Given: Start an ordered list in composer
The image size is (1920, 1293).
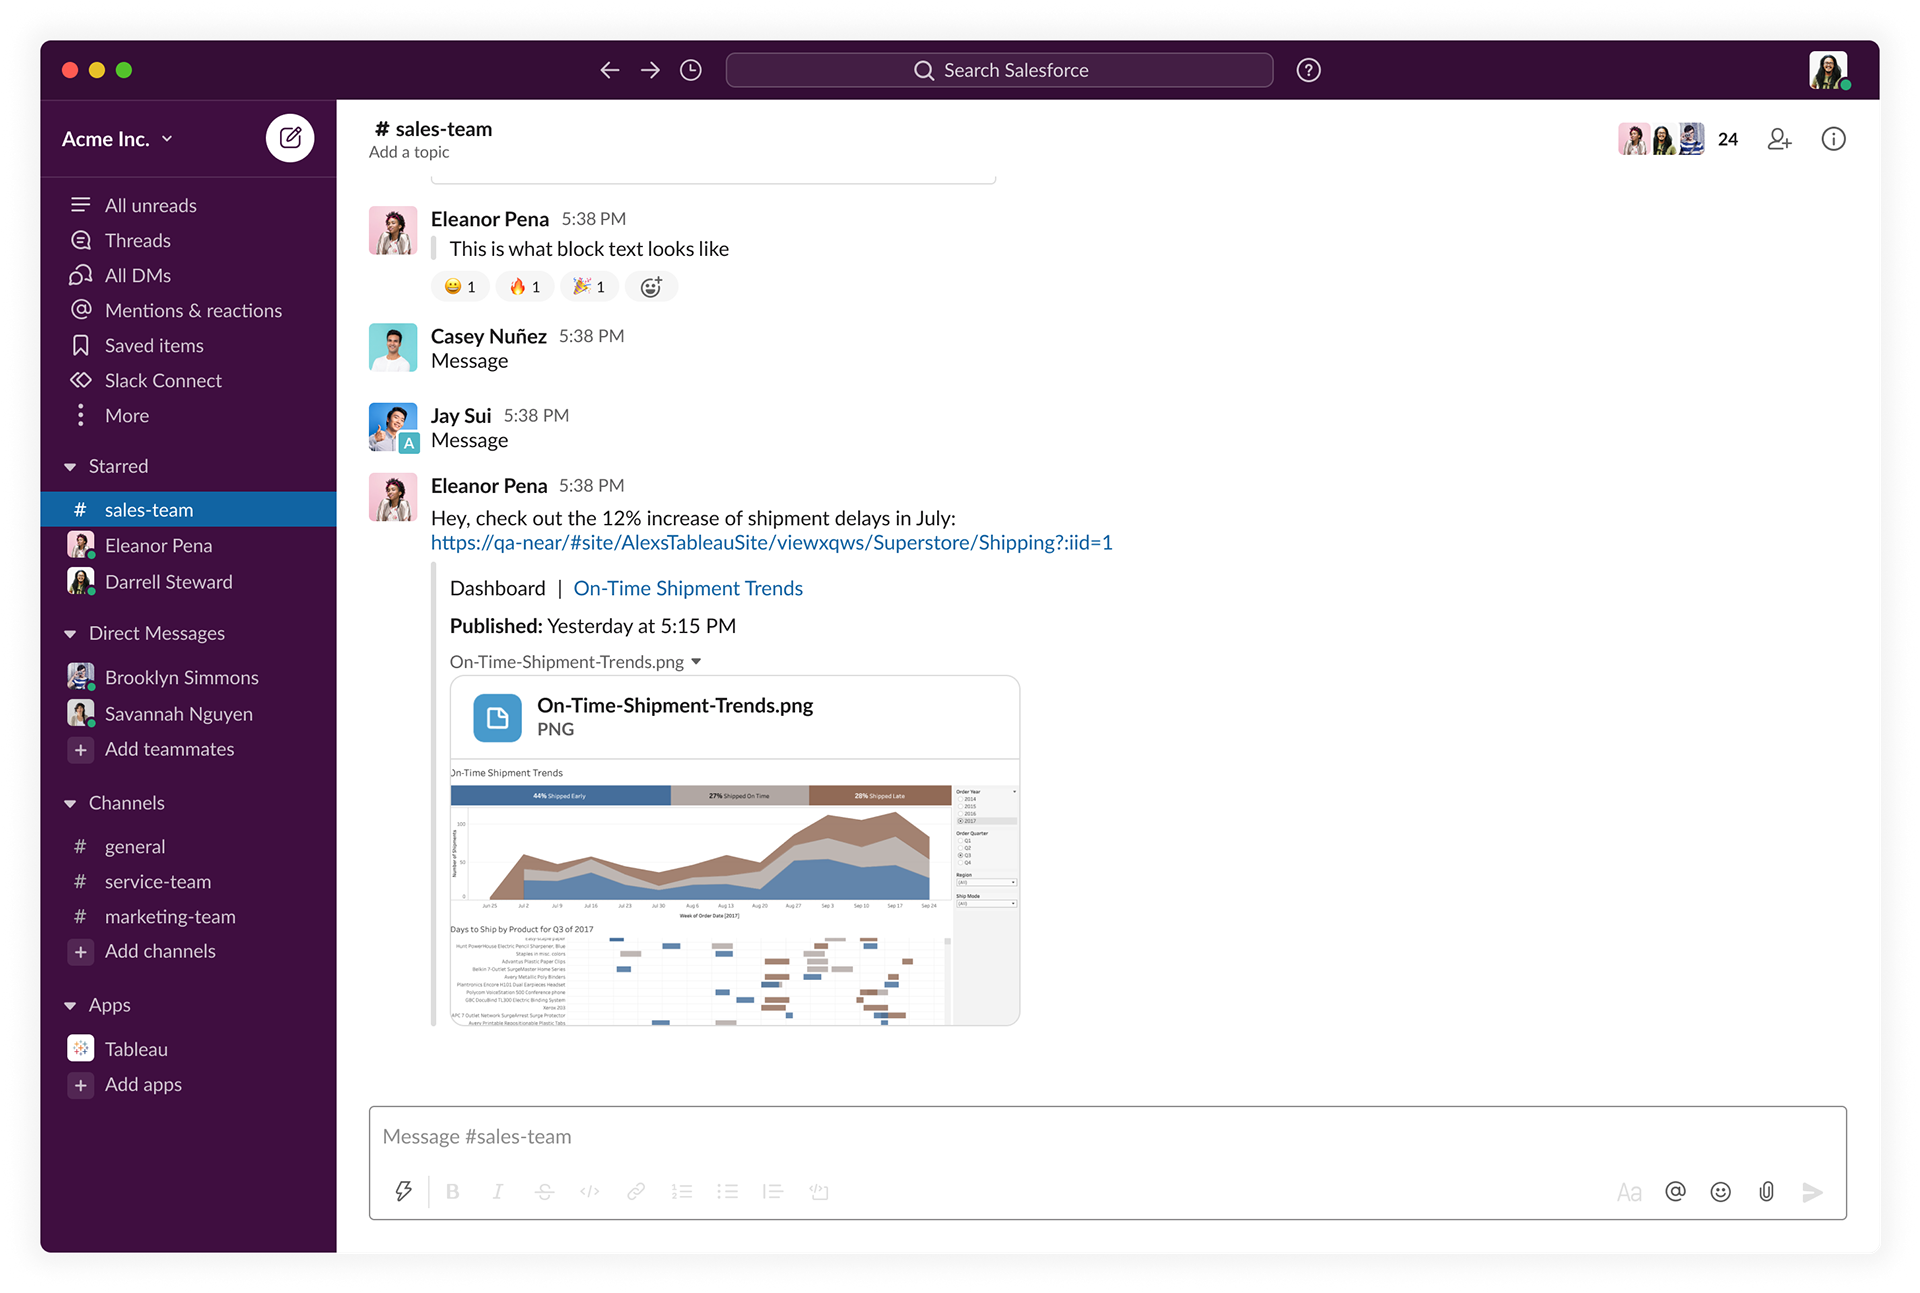Looking at the screenshot, I should pos(682,1191).
